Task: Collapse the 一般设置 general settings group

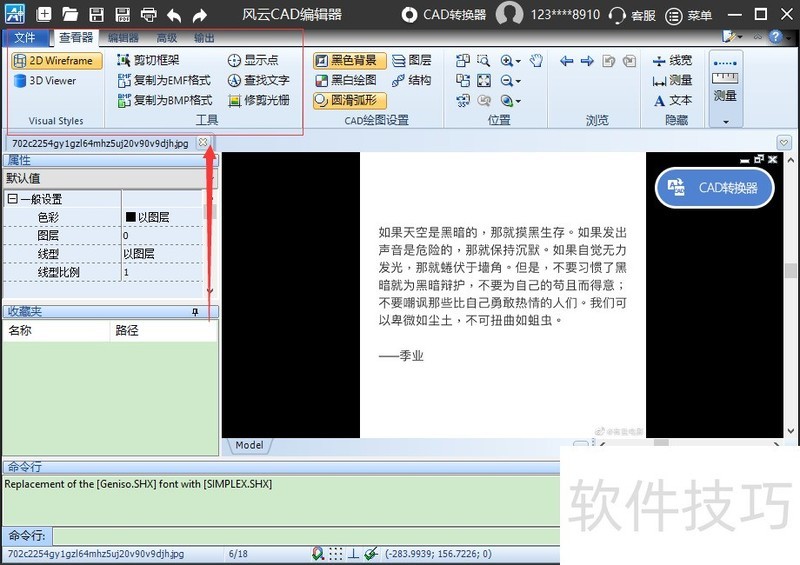Action: coord(12,199)
